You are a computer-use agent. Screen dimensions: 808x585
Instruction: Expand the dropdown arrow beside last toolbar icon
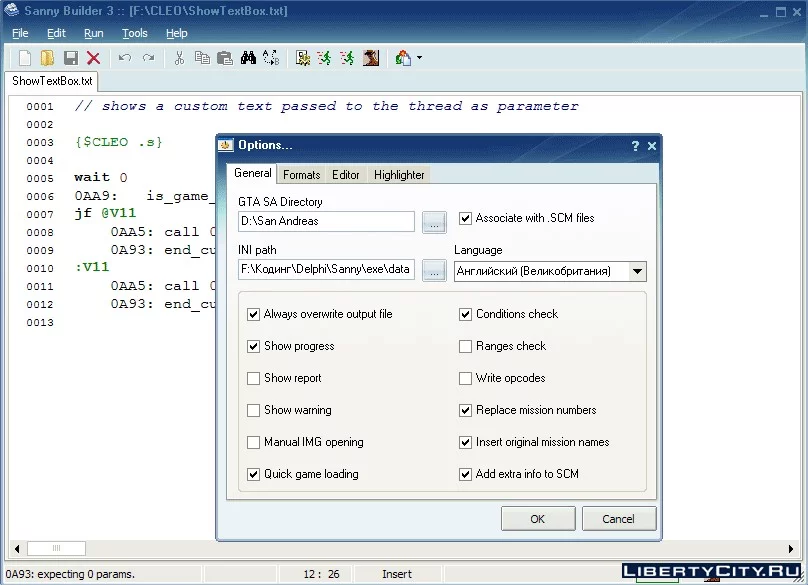tap(419, 58)
